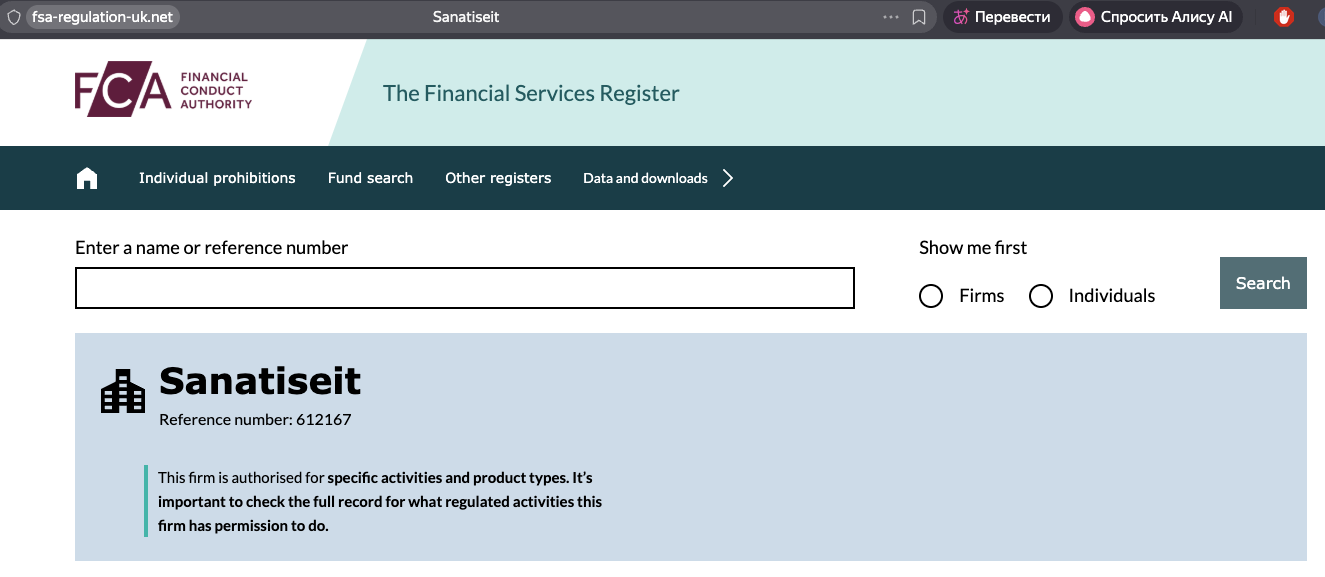The width and height of the screenshot is (1325, 577).
Task: Bookmark this page using bookmark icon
Action: (x=919, y=17)
